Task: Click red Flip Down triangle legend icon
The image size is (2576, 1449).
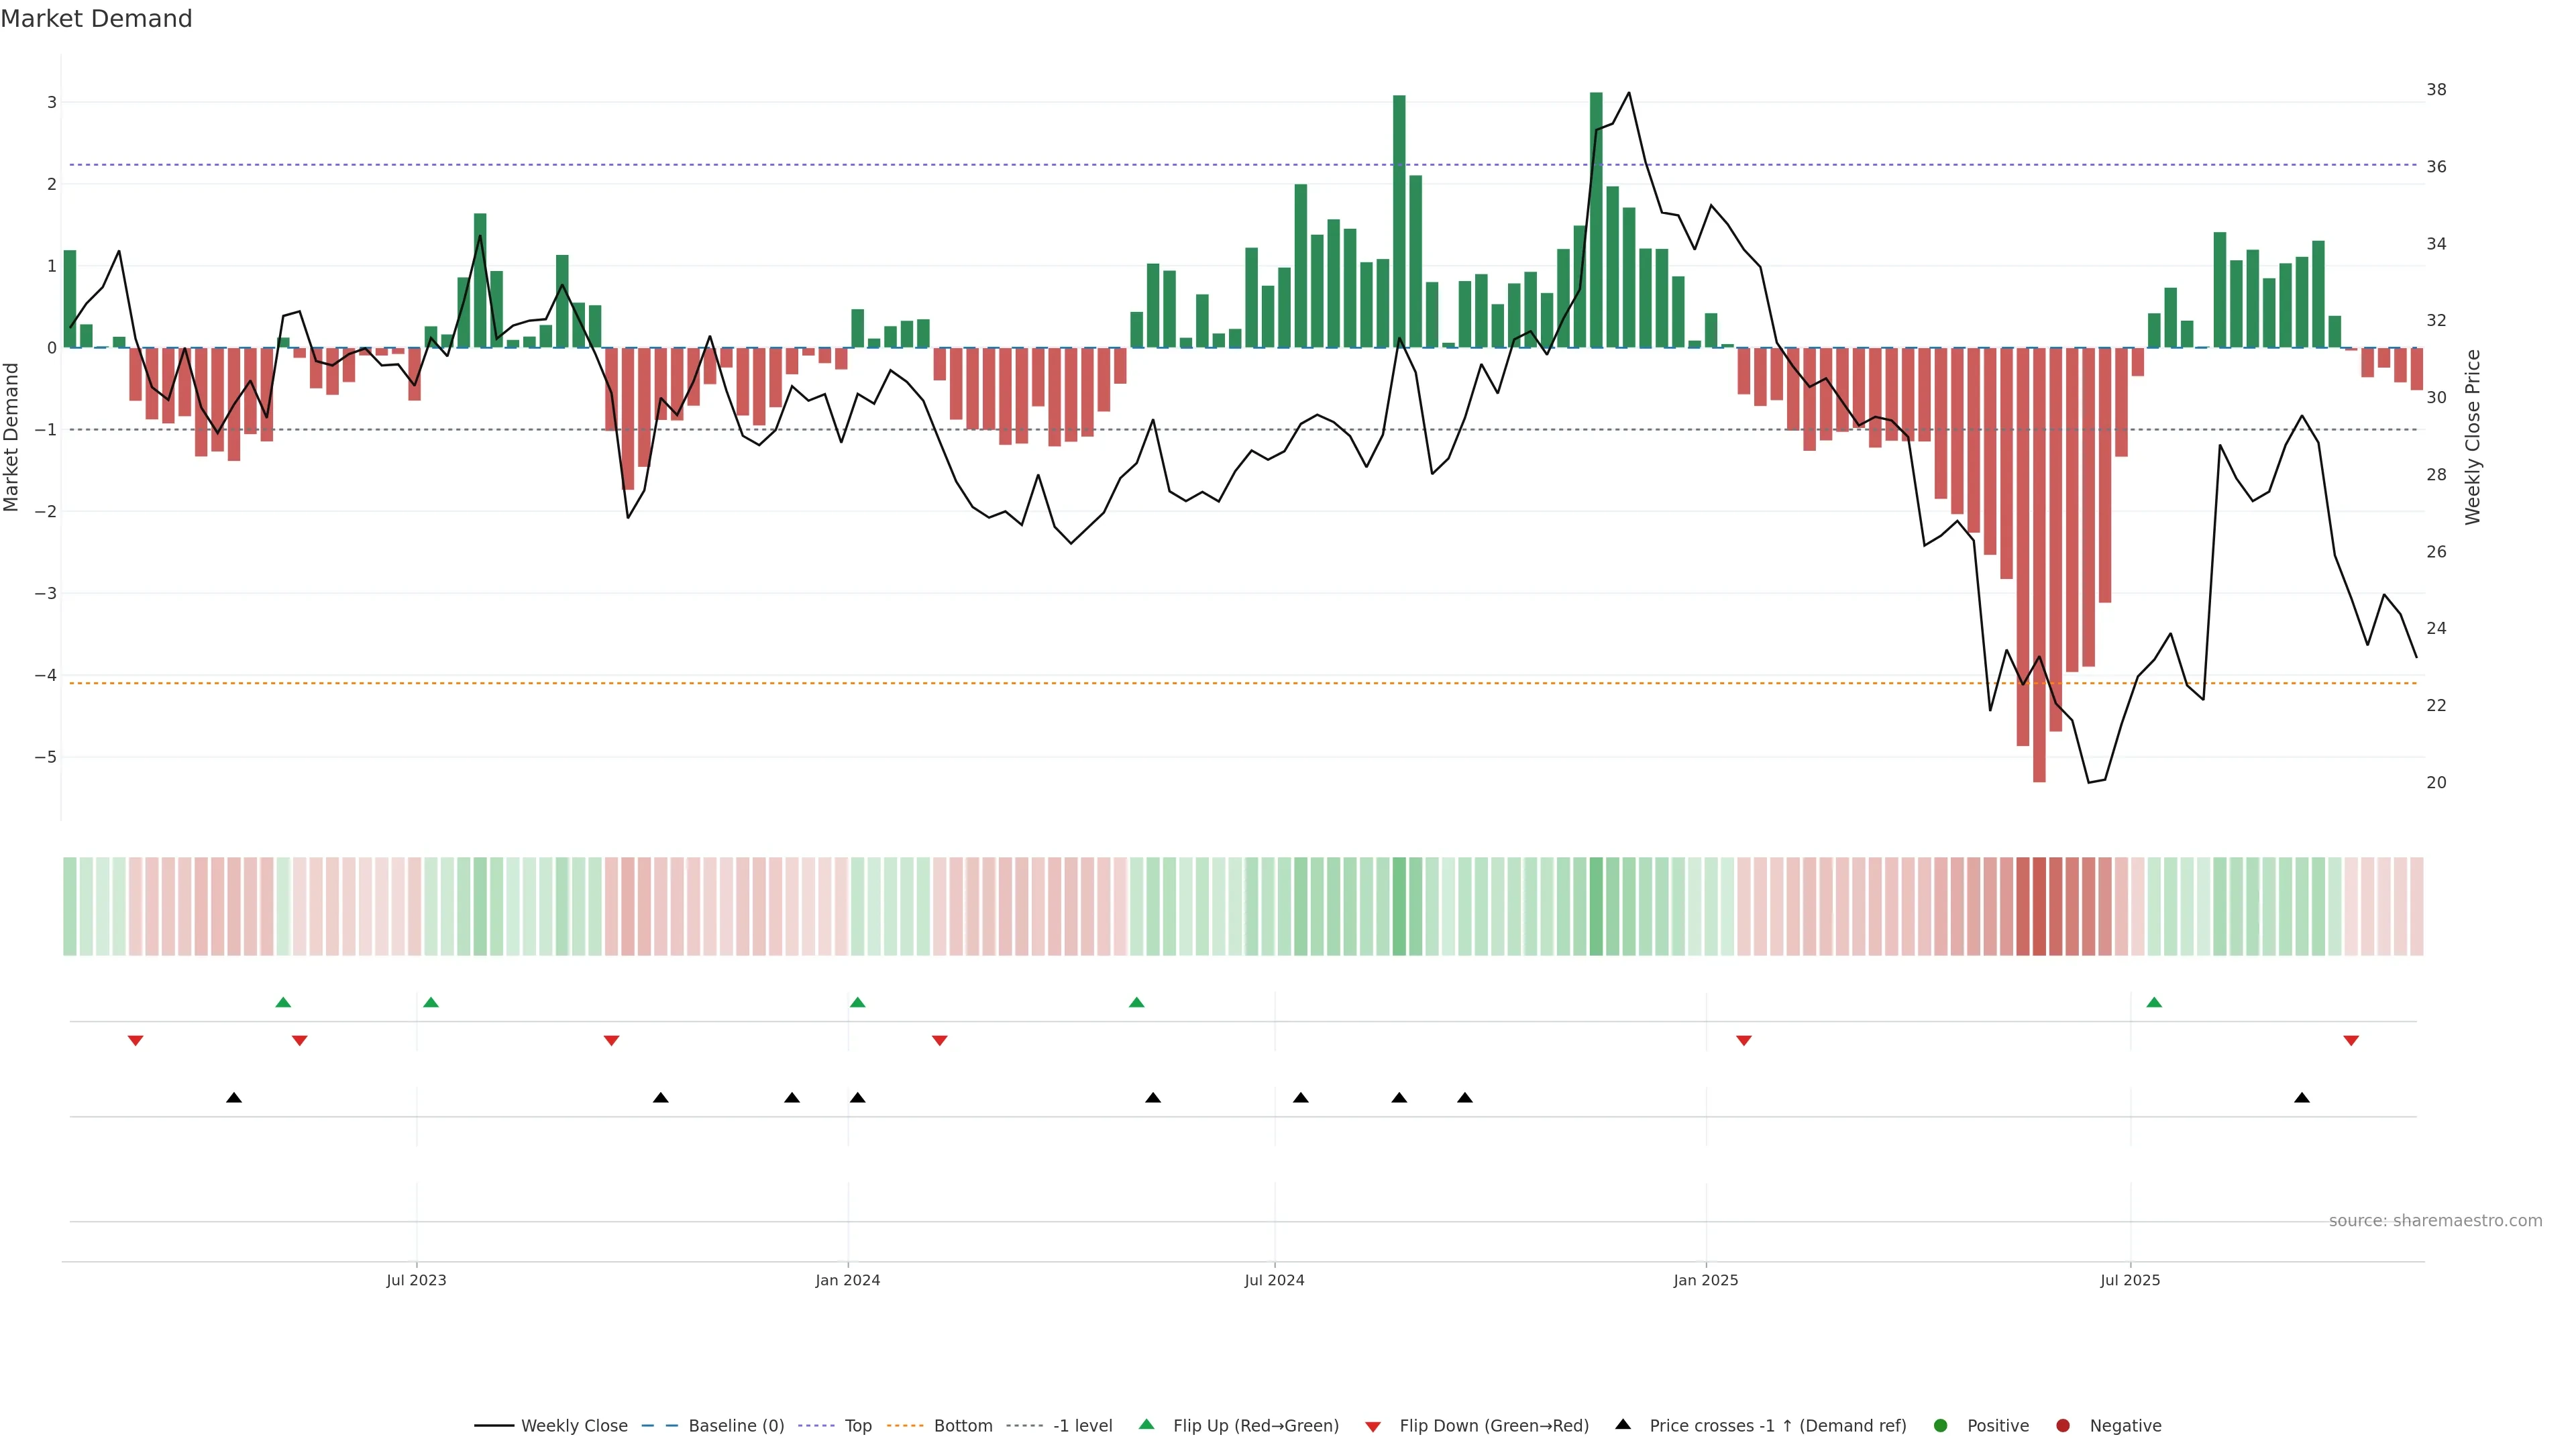Action: tap(1372, 1426)
